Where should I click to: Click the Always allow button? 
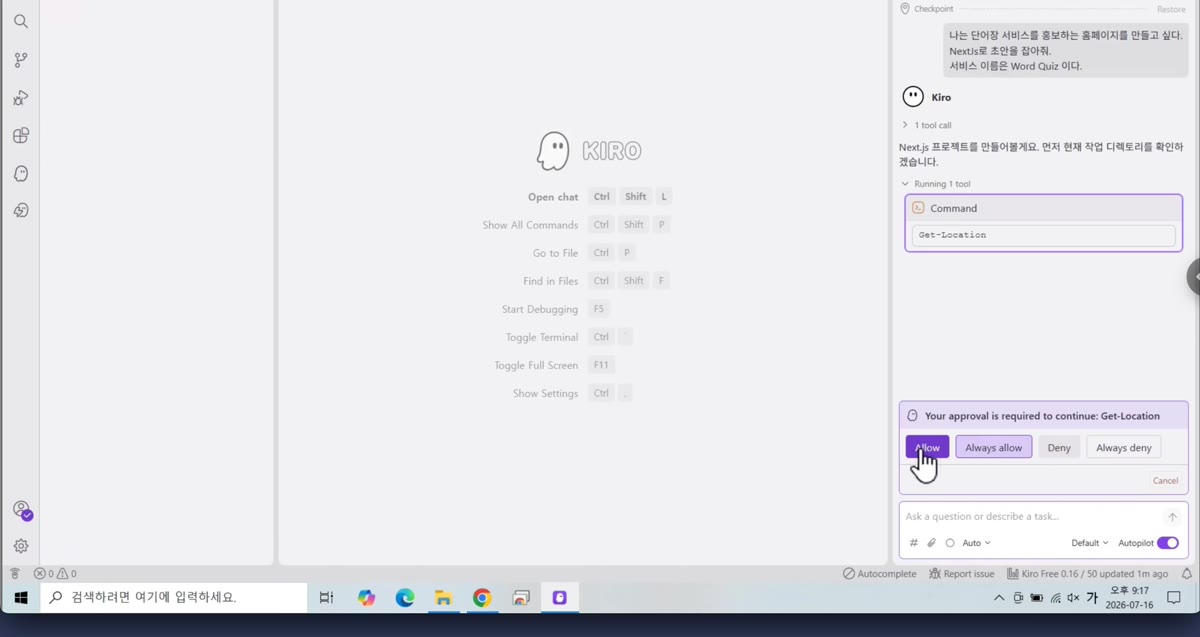(994, 447)
